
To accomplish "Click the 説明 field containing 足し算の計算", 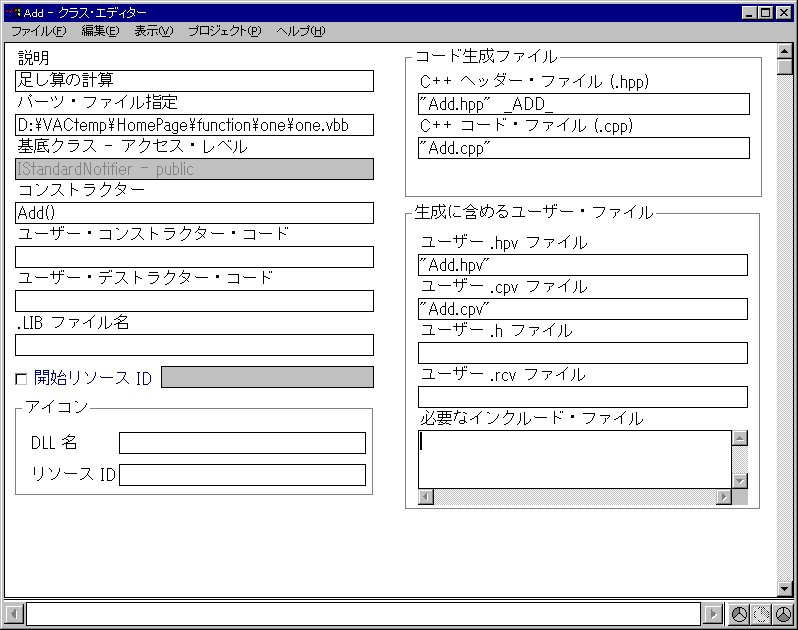I will coord(194,81).
